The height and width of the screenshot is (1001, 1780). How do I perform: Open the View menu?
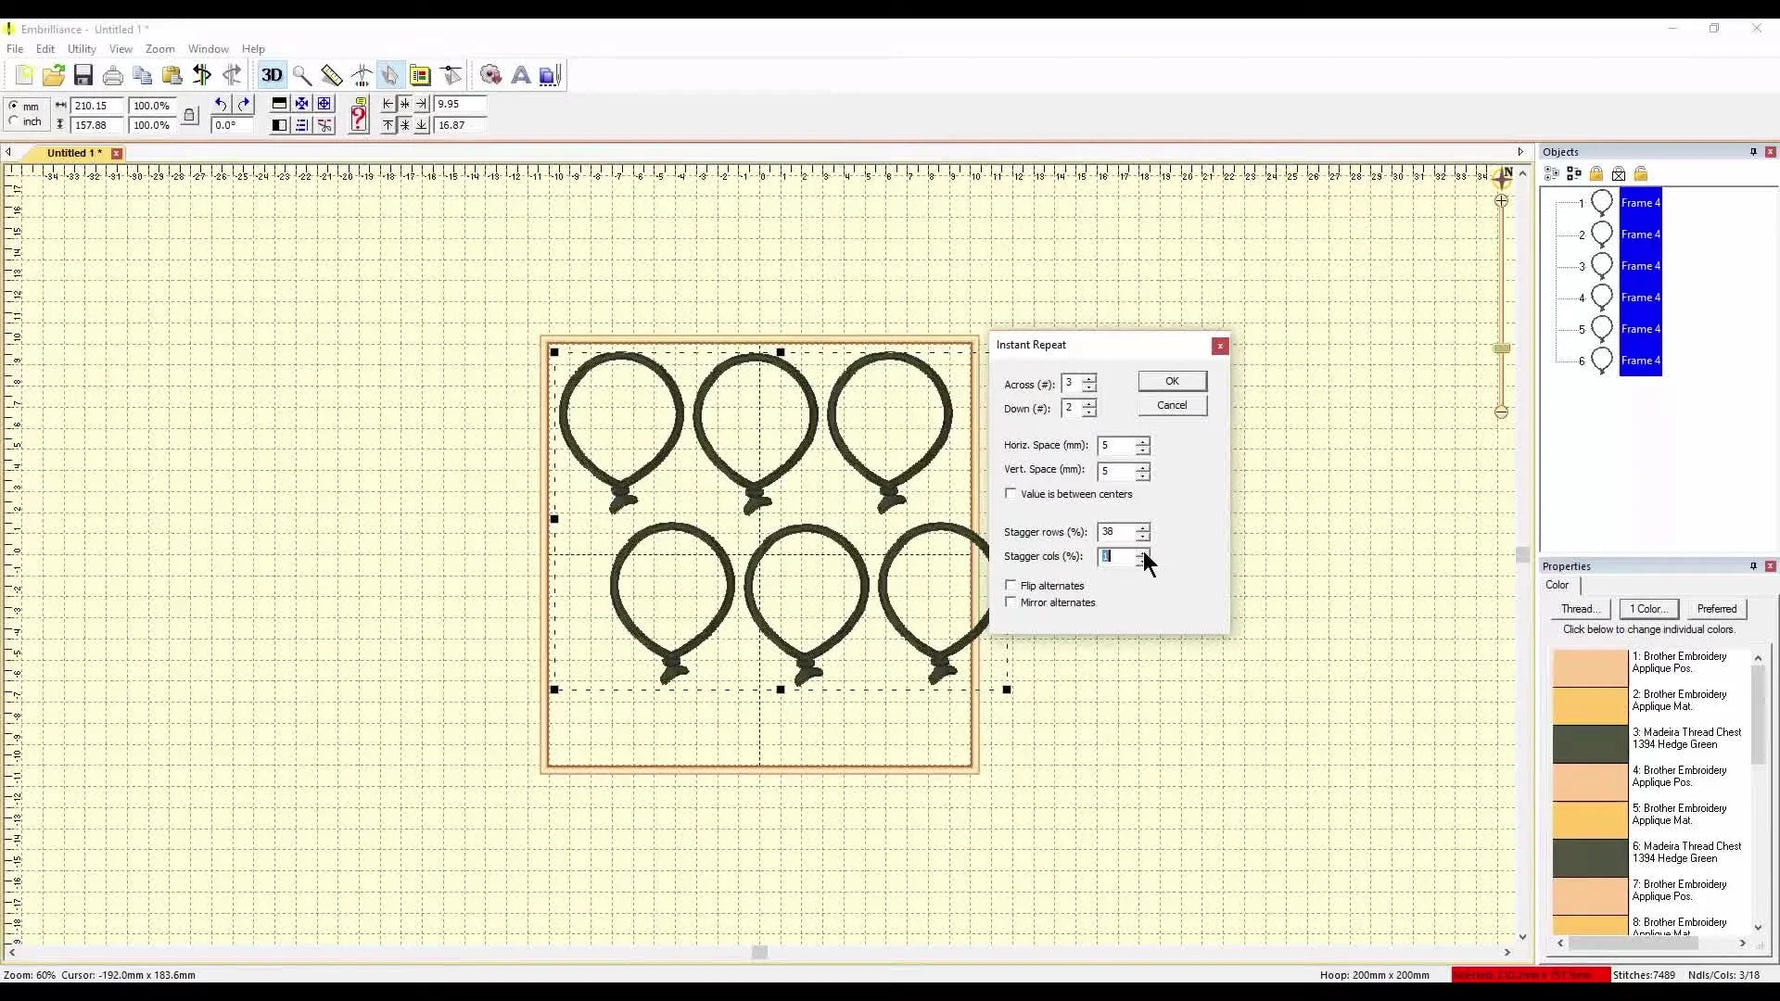coord(120,49)
